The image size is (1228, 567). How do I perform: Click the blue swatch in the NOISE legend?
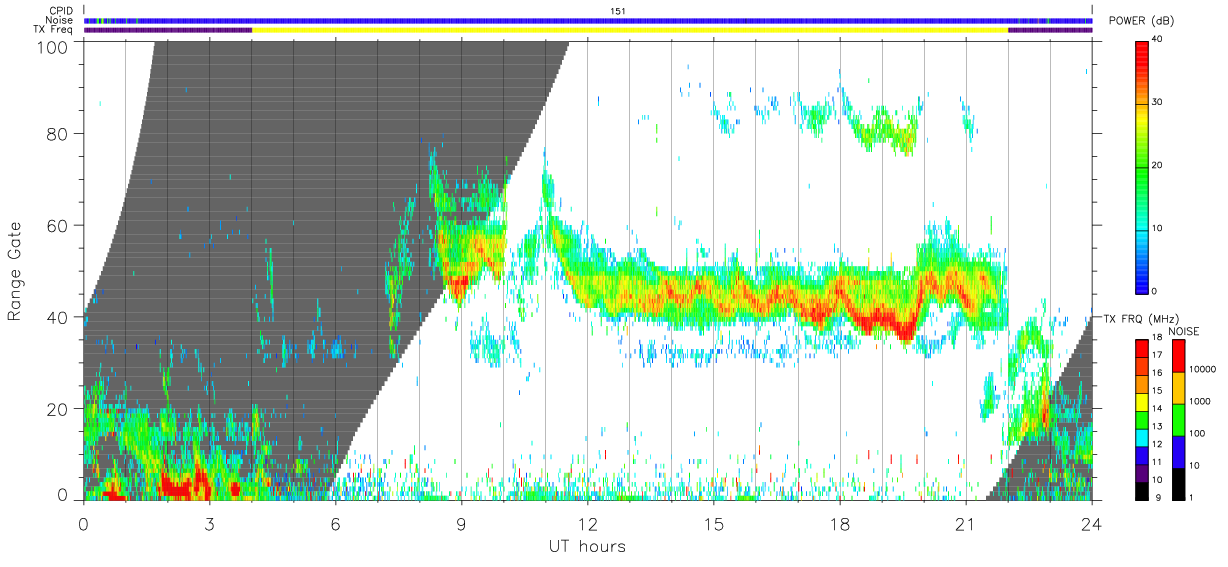[x=1178, y=452]
